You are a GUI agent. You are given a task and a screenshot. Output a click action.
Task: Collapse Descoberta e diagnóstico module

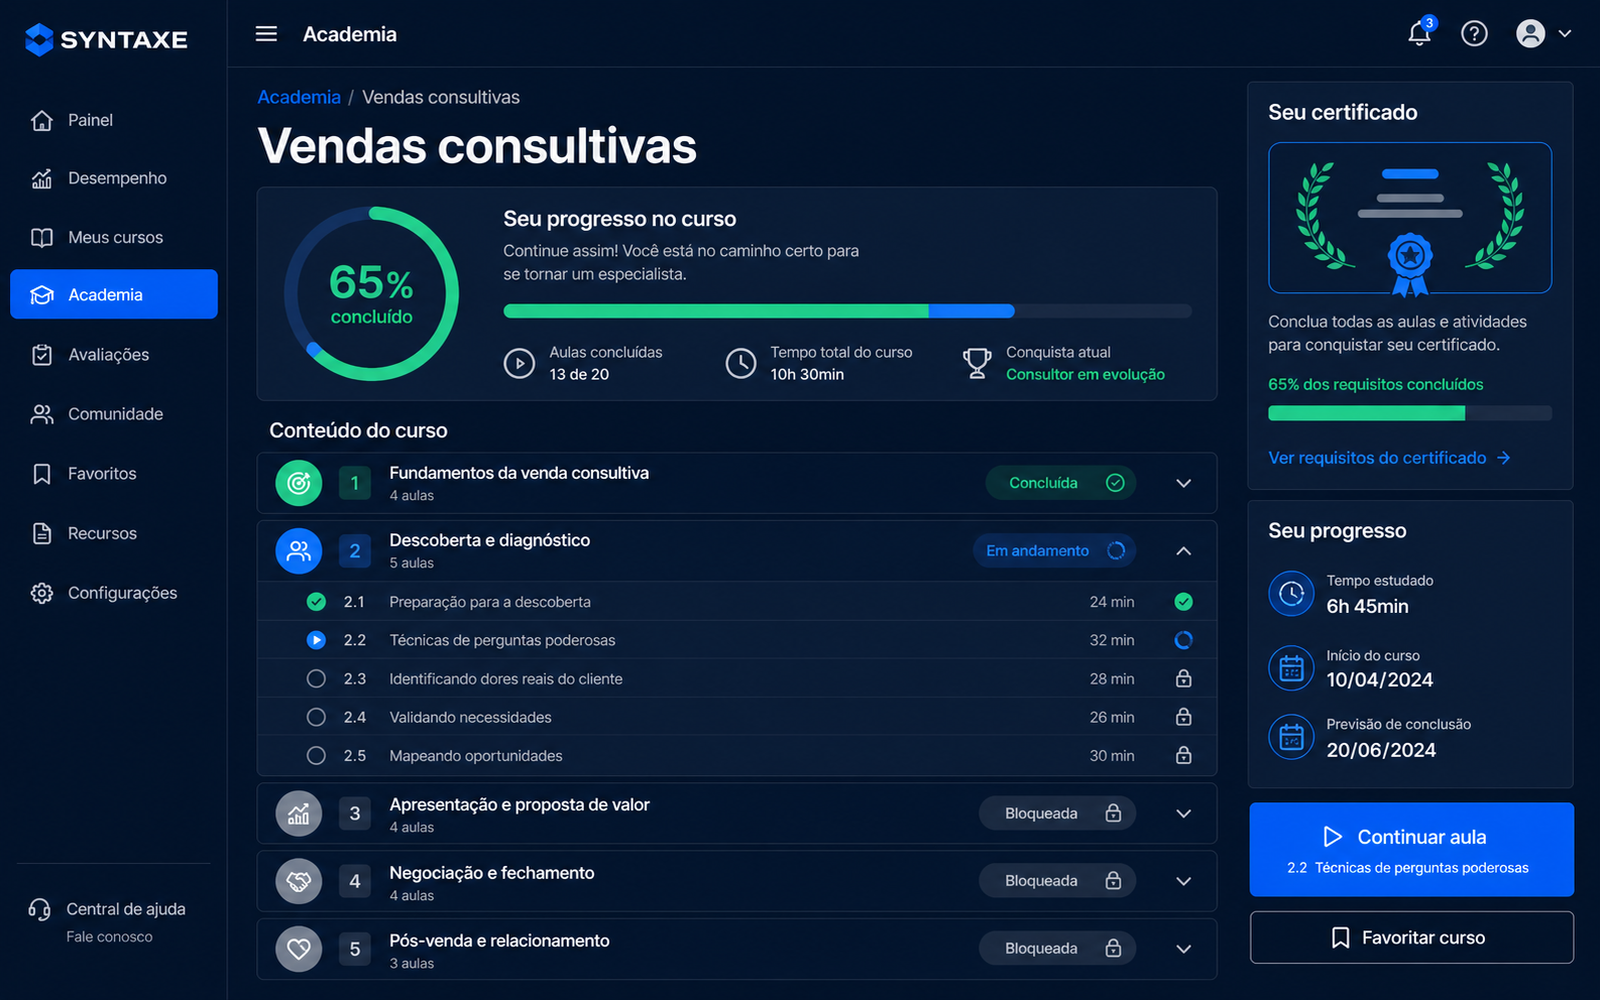click(1184, 551)
